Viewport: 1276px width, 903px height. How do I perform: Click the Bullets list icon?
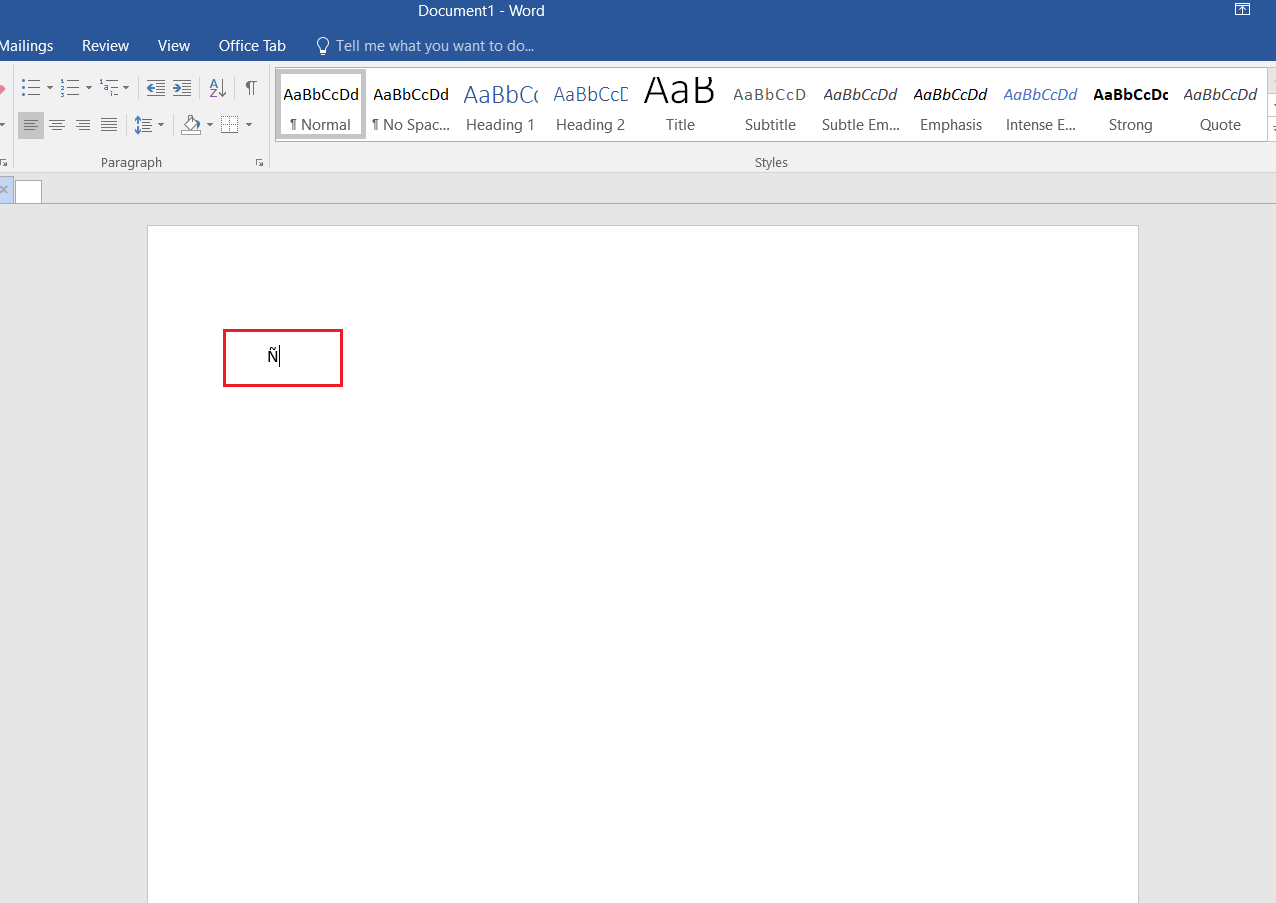(x=31, y=88)
